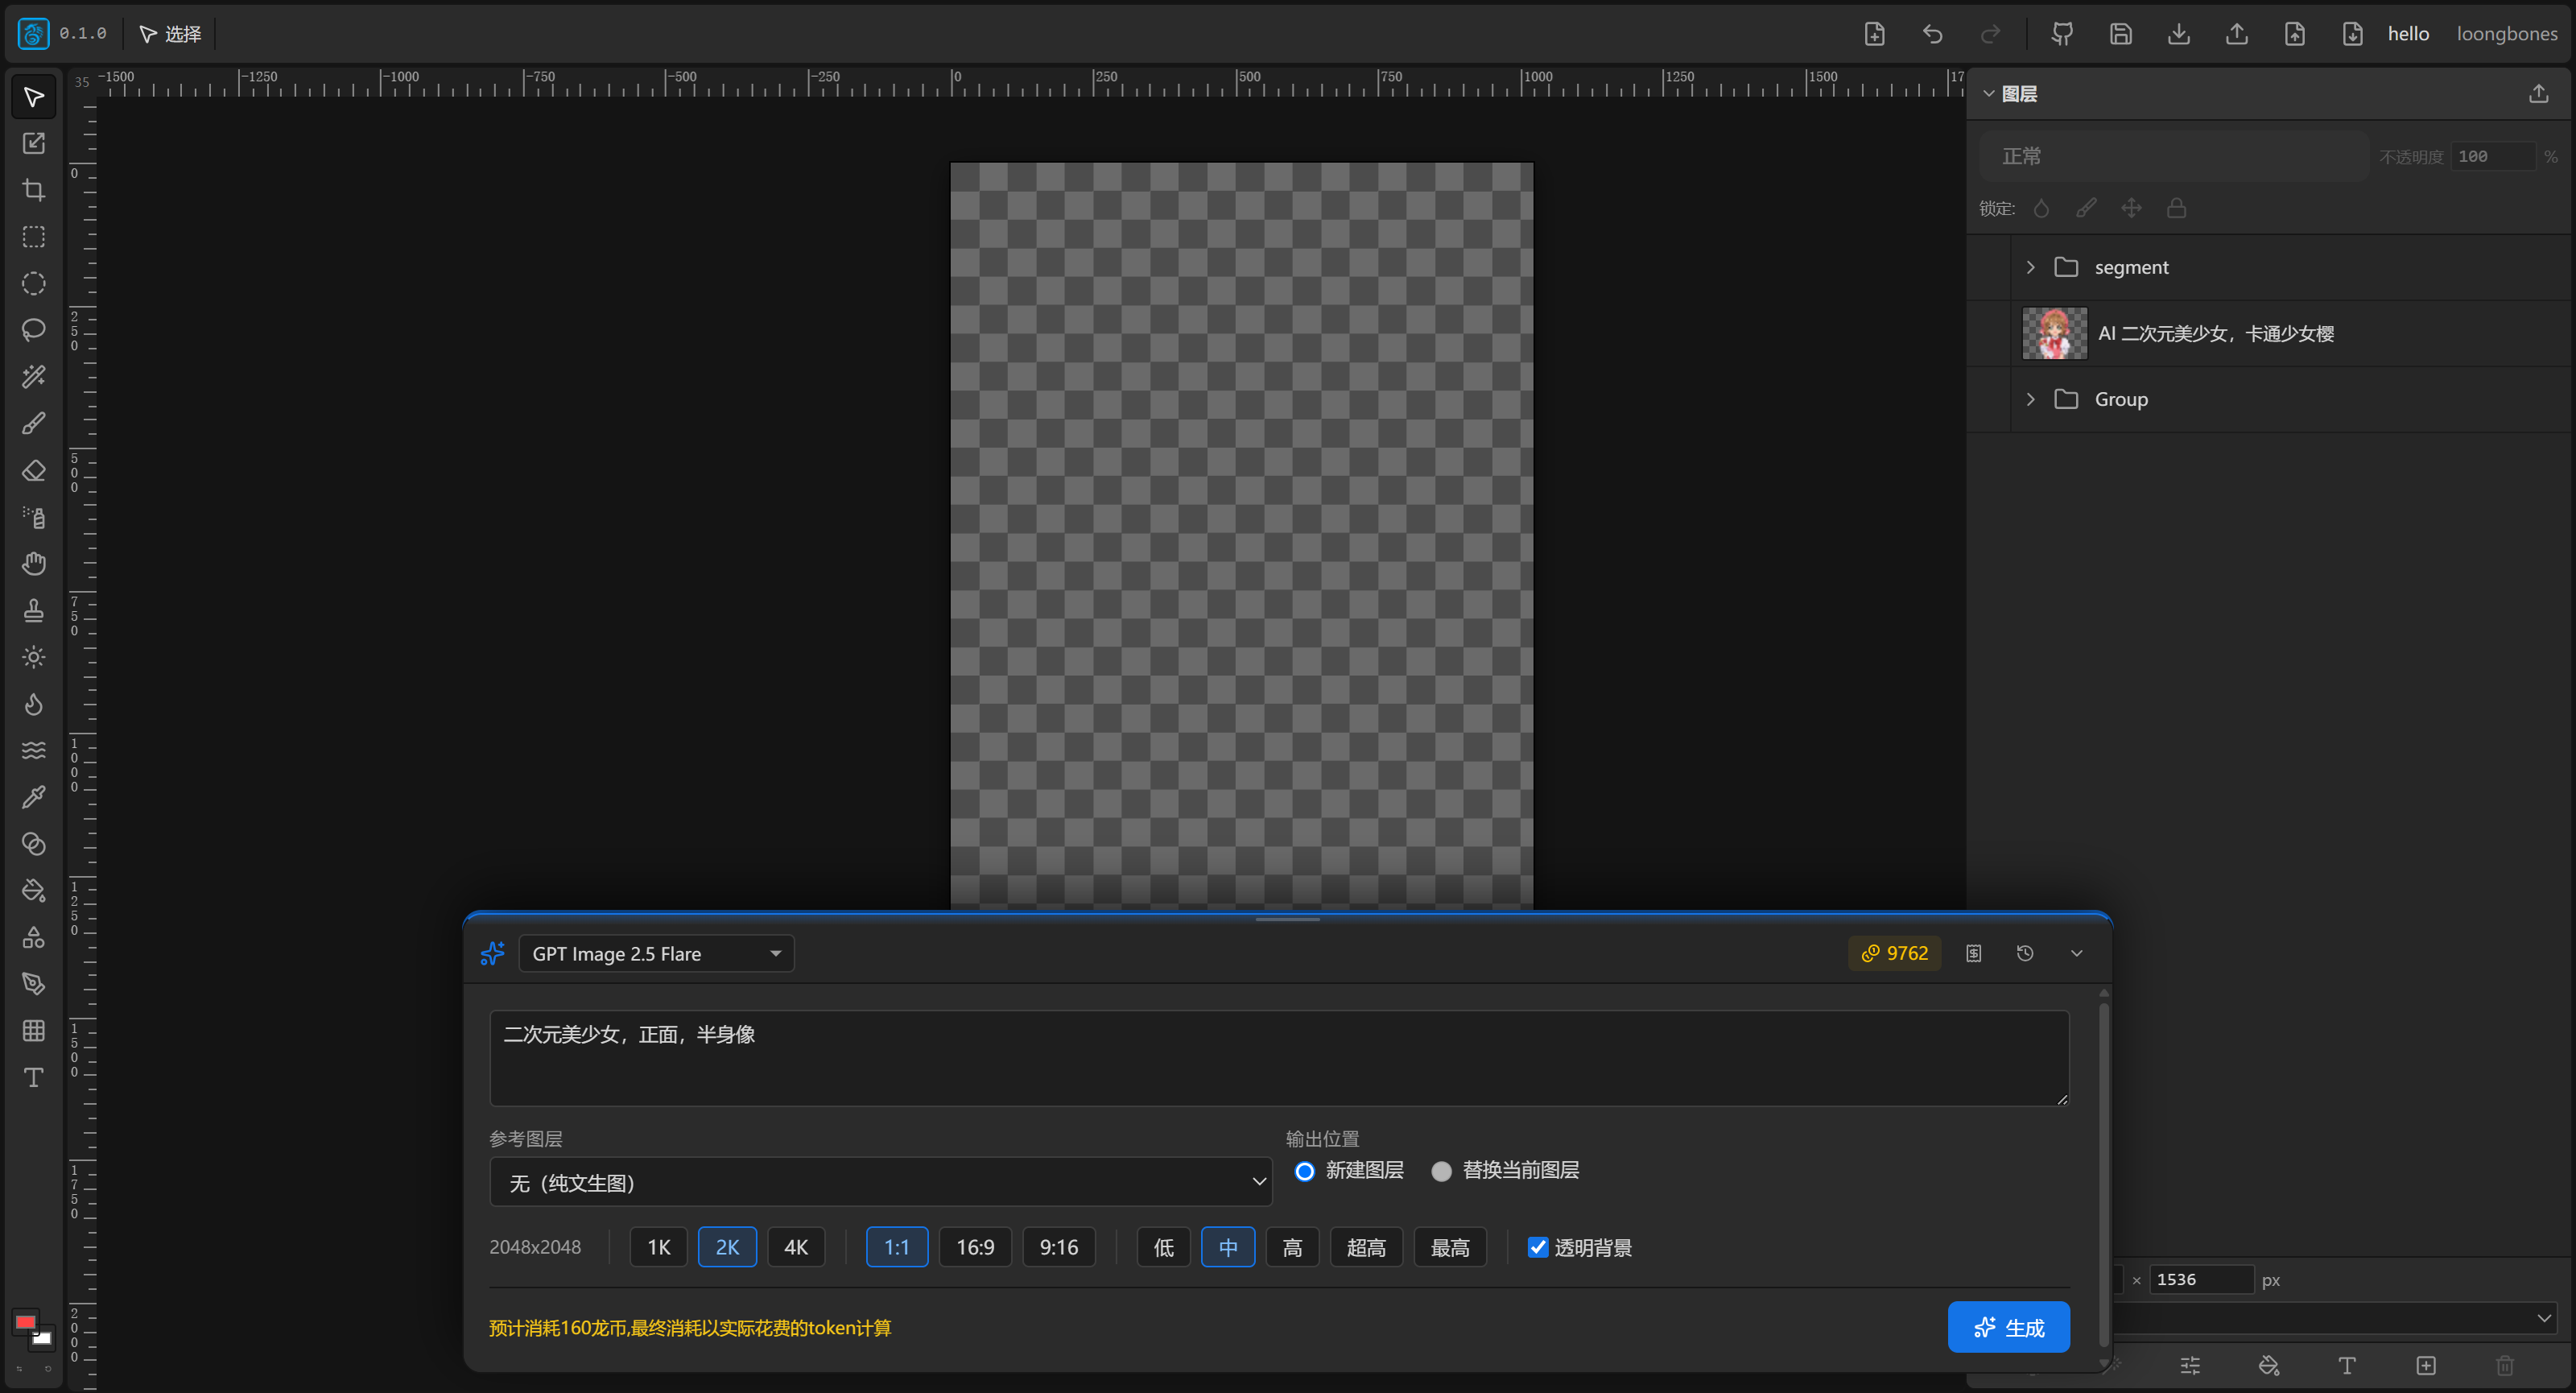Image resolution: width=2576 pixels, height=1393 pixels.
Task: Select the Brush tool
Action: 33,424
